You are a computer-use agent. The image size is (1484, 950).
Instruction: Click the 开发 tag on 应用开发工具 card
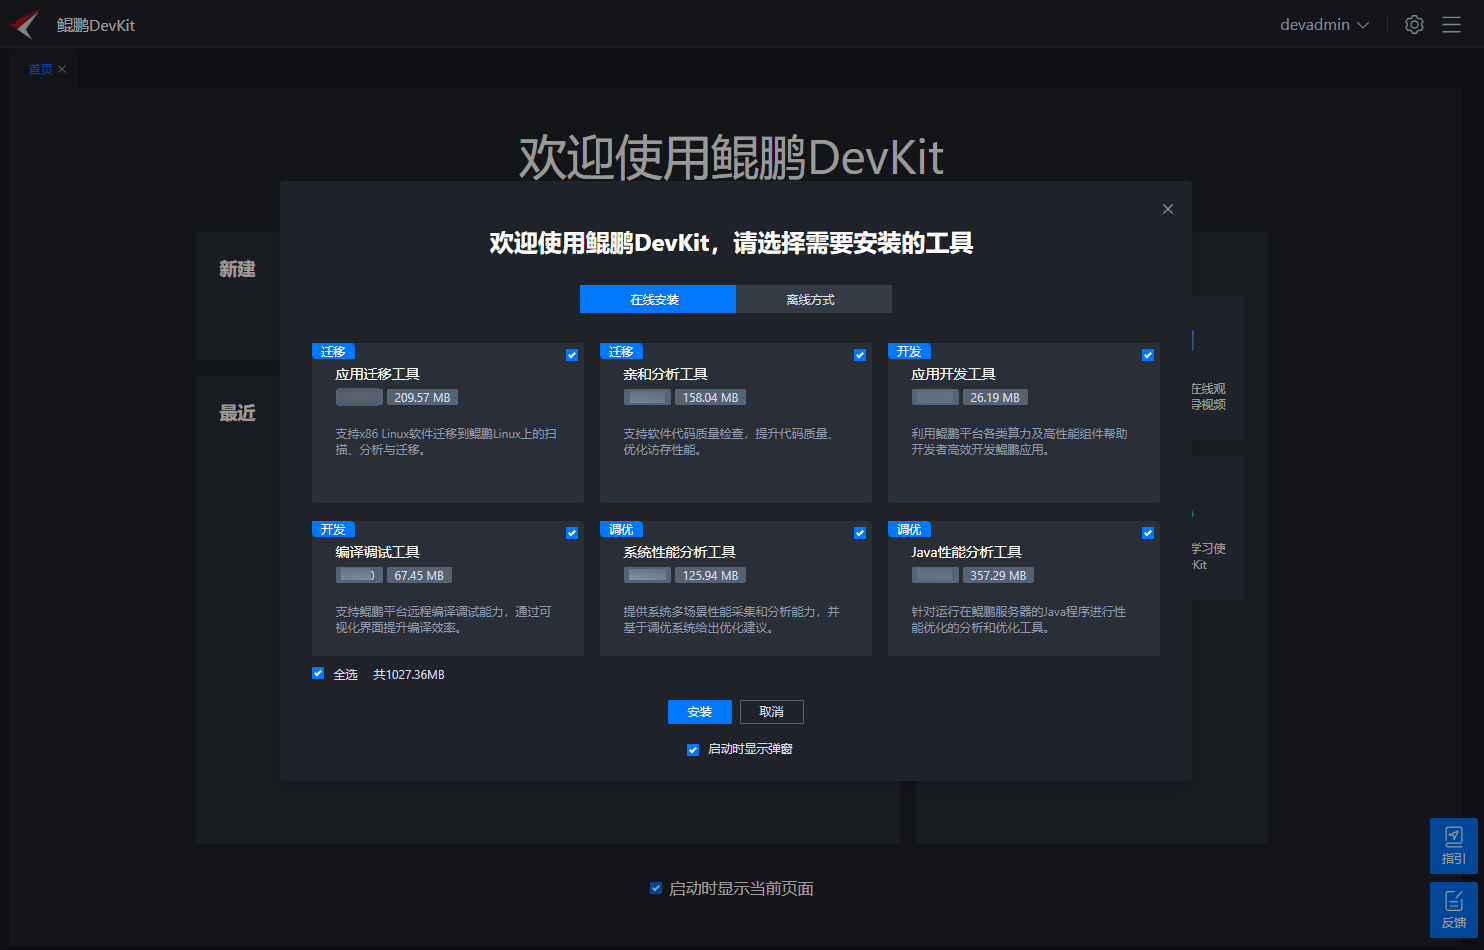(909, 352)
